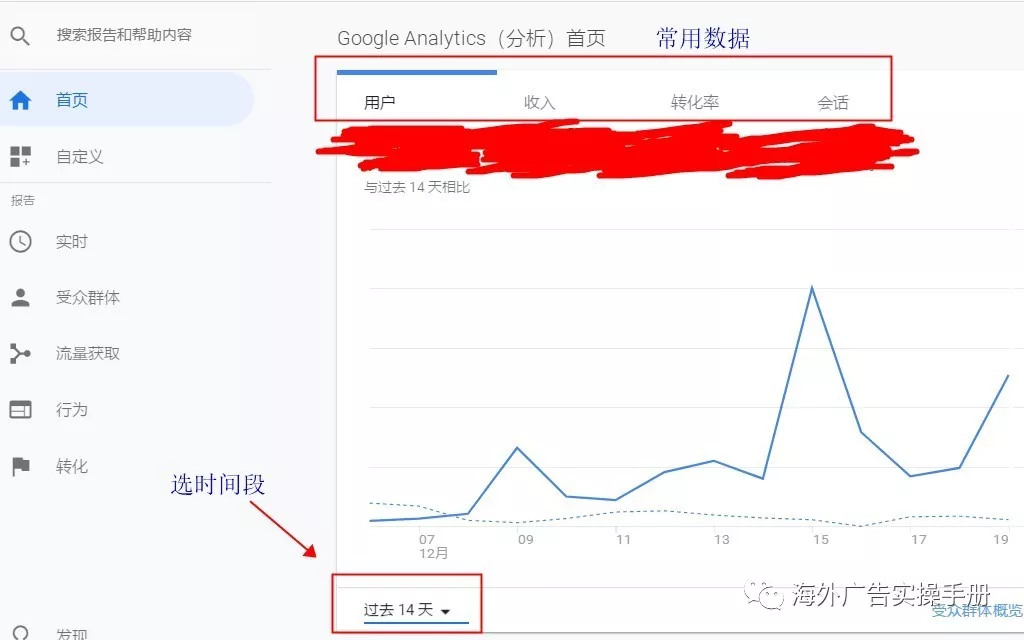This screenshot has width=1024, height=640.
Task: Select the 行为 behavior icon
Action: (x=20, y=410)
